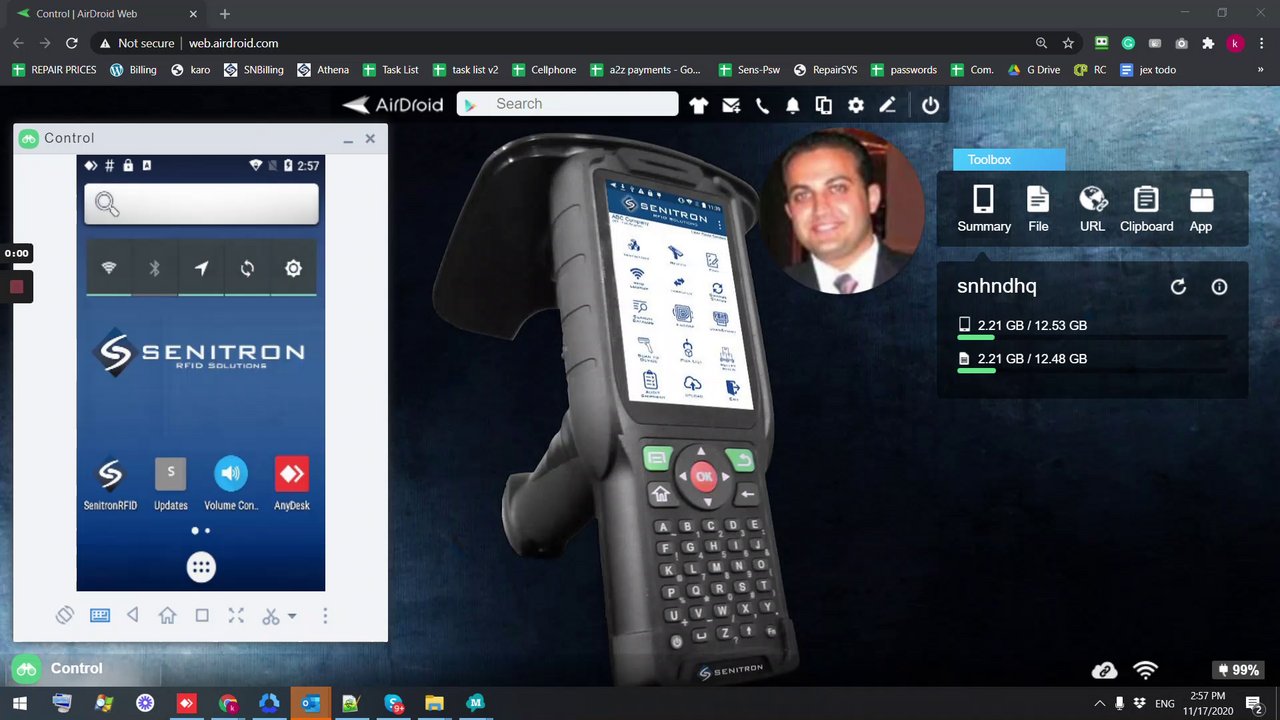
Task: Open AirDroid notifications bell icon
Action: pyautogui.click(x=793, y=105)
